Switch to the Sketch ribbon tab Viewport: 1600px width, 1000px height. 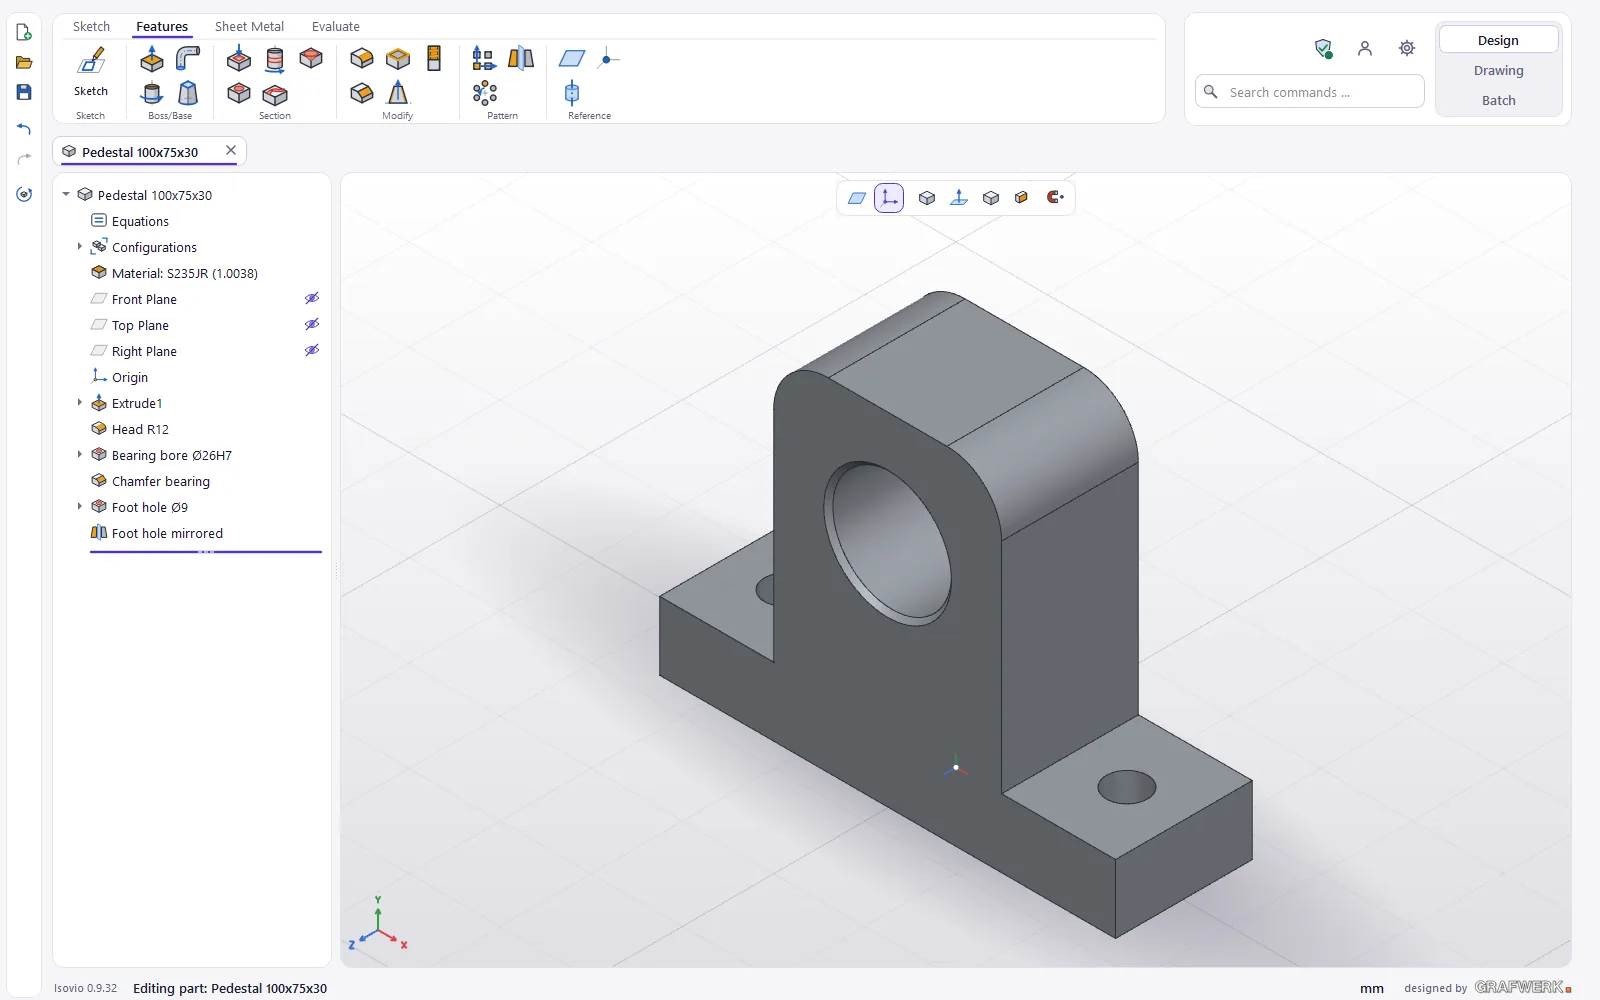pyautogui.click(x=91, y=26)
